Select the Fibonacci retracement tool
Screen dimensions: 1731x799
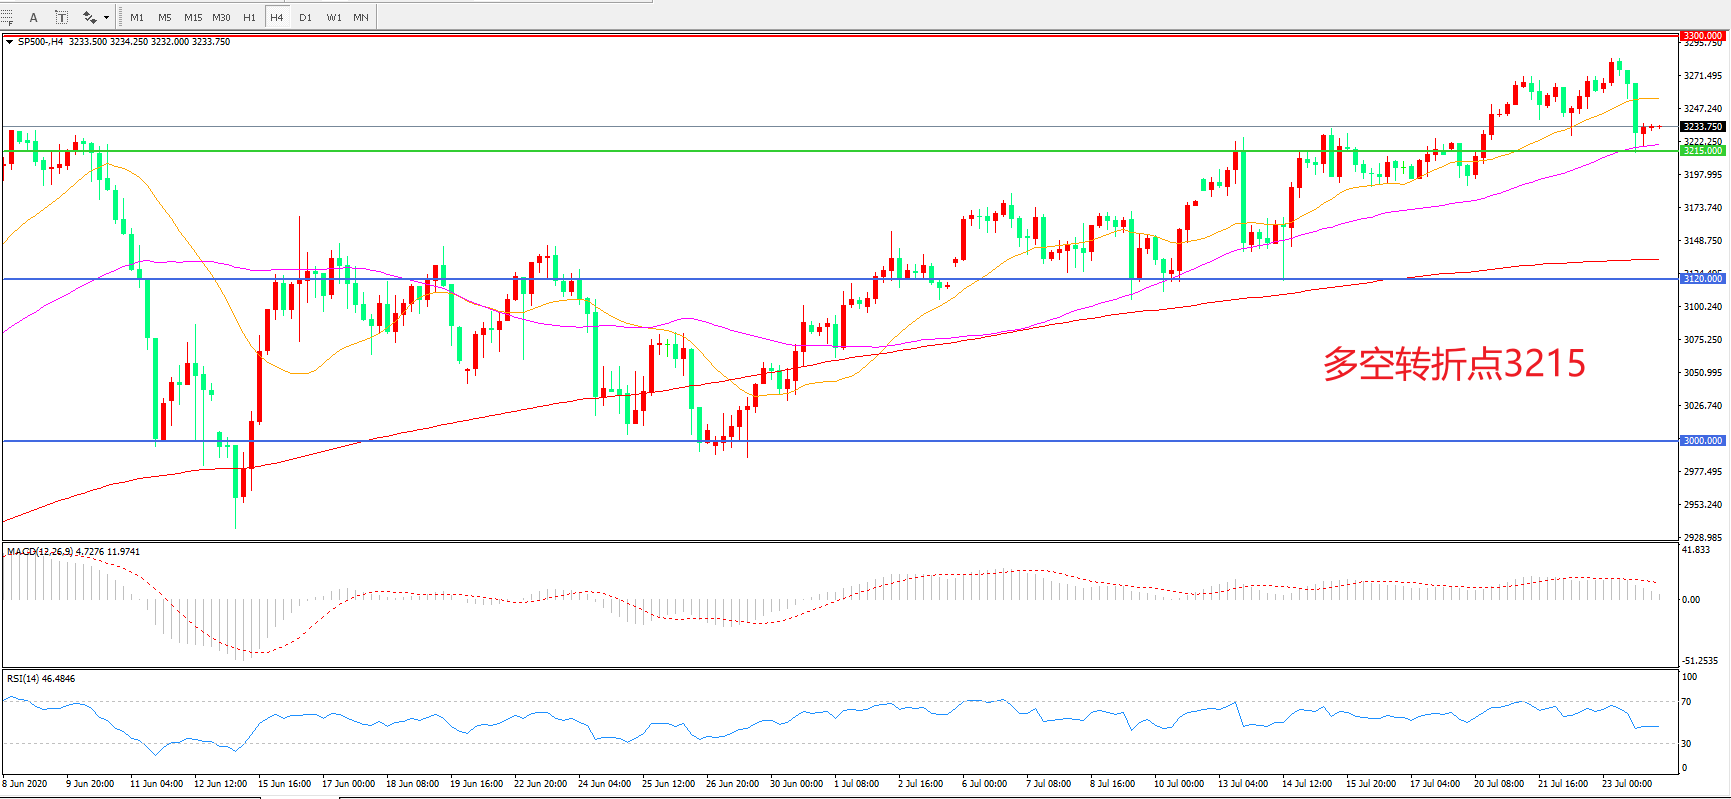pyautogui.click(x=7, y=17)
